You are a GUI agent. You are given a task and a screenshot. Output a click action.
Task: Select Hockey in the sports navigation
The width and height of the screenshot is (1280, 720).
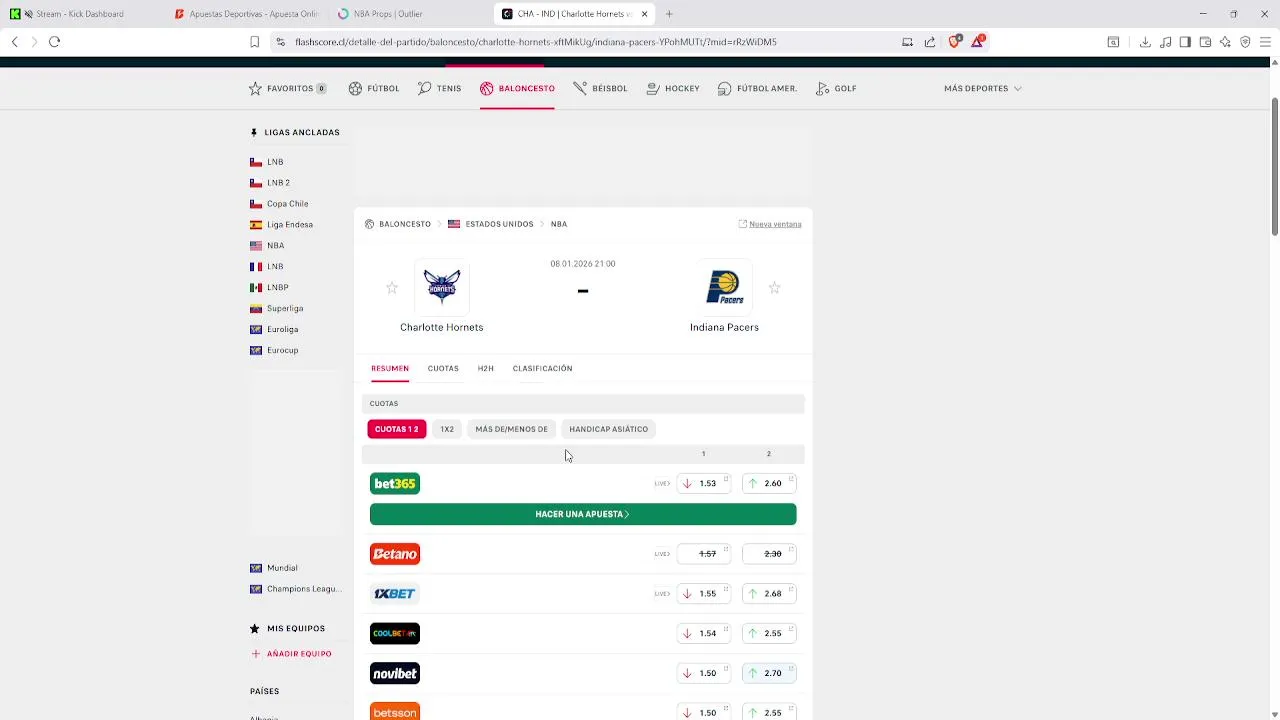click(x=673, y=89)
